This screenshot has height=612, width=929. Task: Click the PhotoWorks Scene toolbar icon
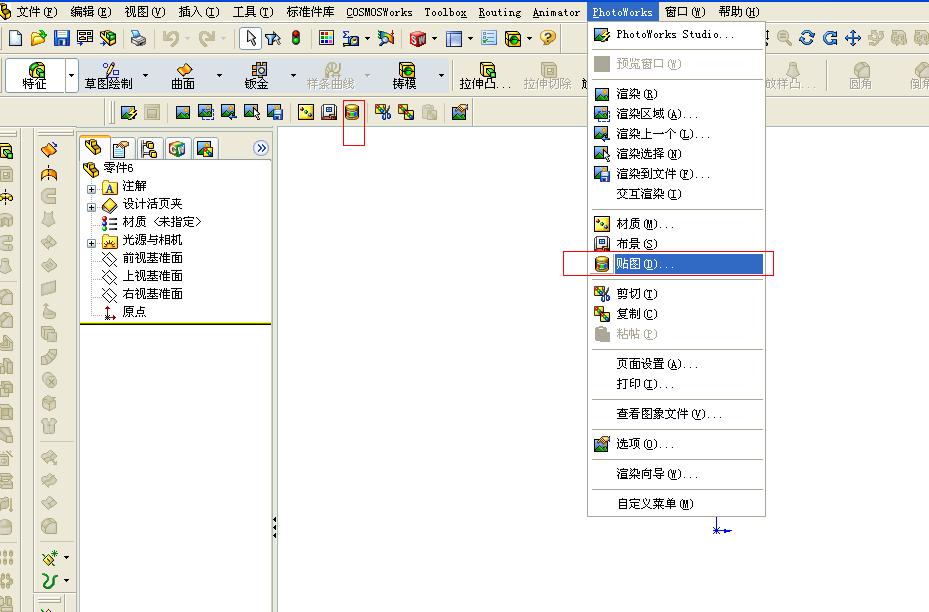tap(329, 111)
